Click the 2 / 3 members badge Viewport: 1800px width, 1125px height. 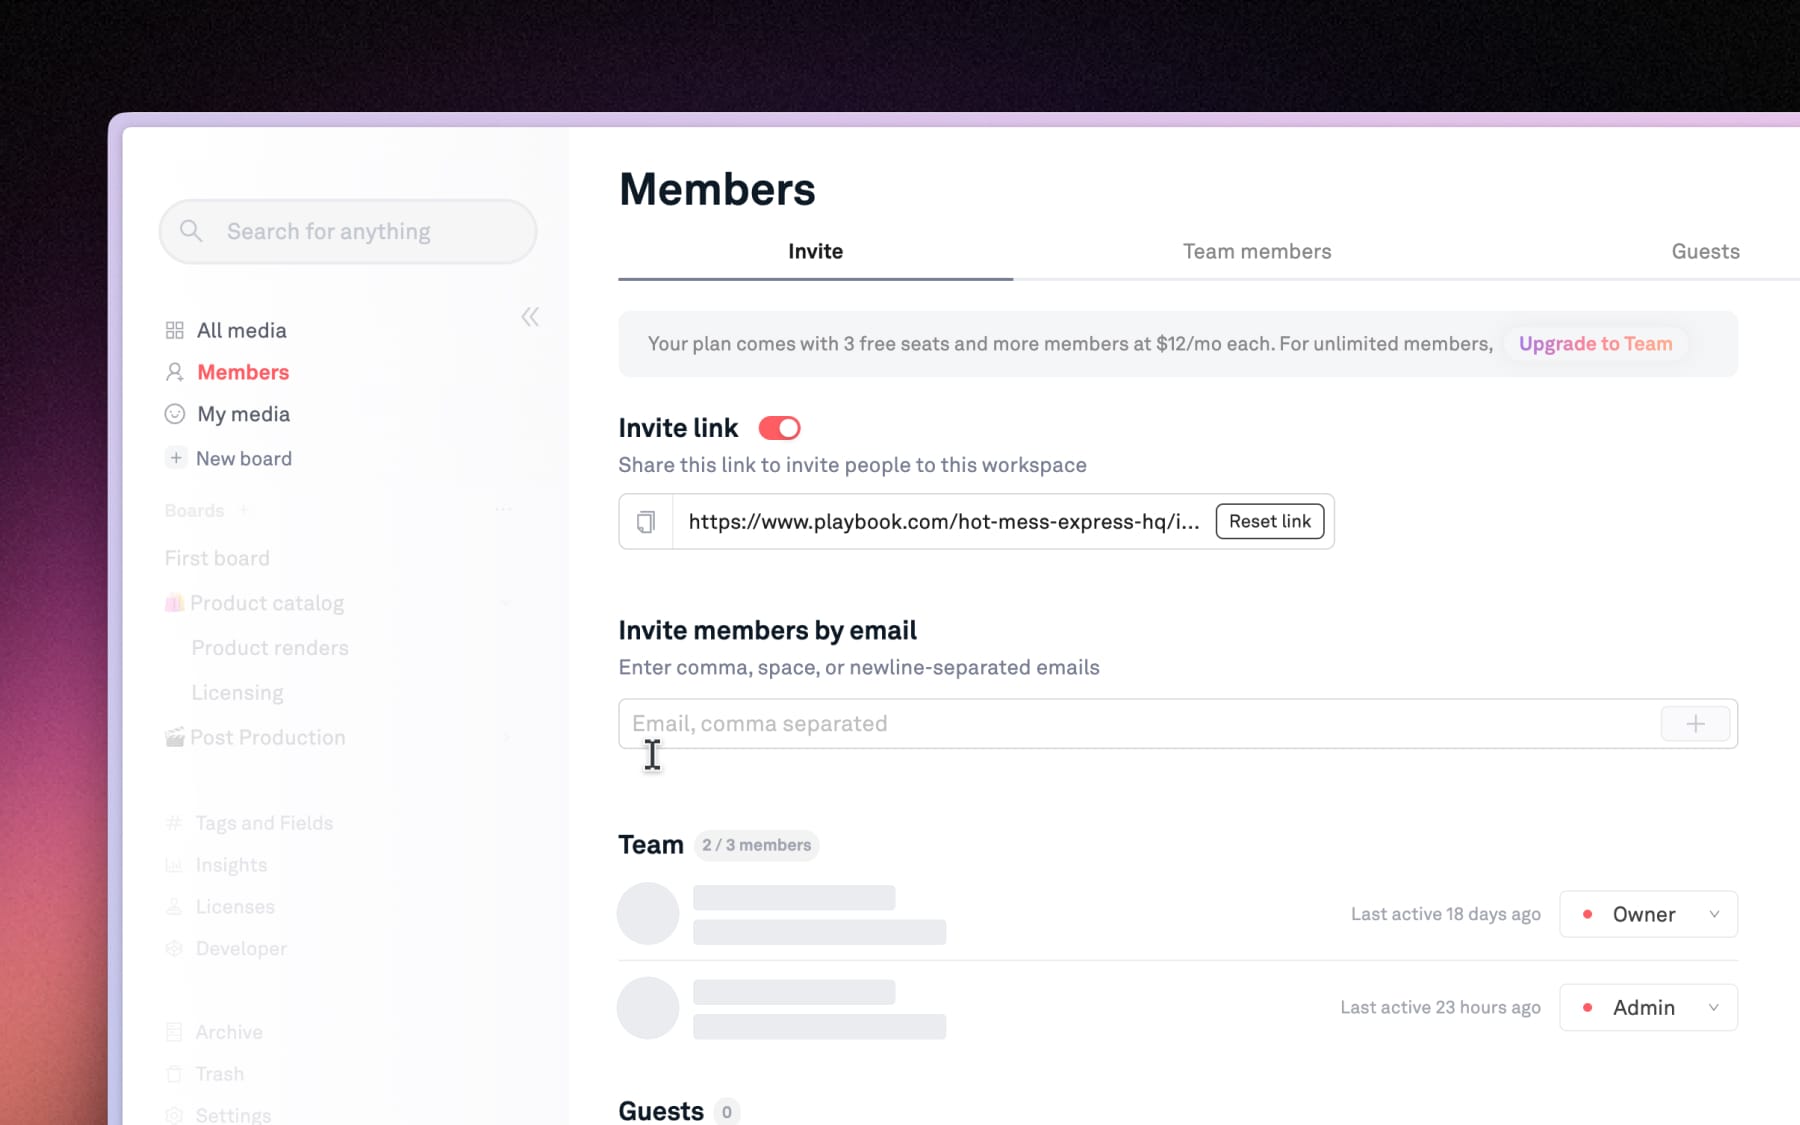click(756, 845)
